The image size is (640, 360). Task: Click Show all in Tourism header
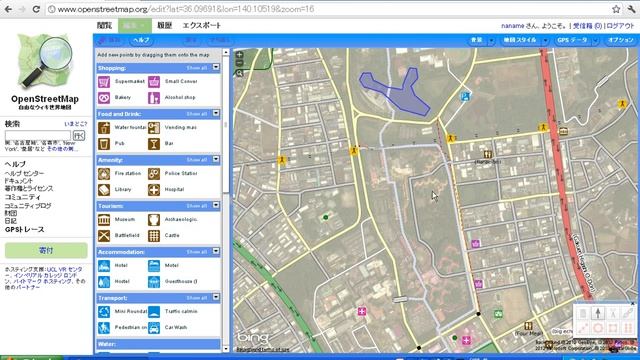197,206
